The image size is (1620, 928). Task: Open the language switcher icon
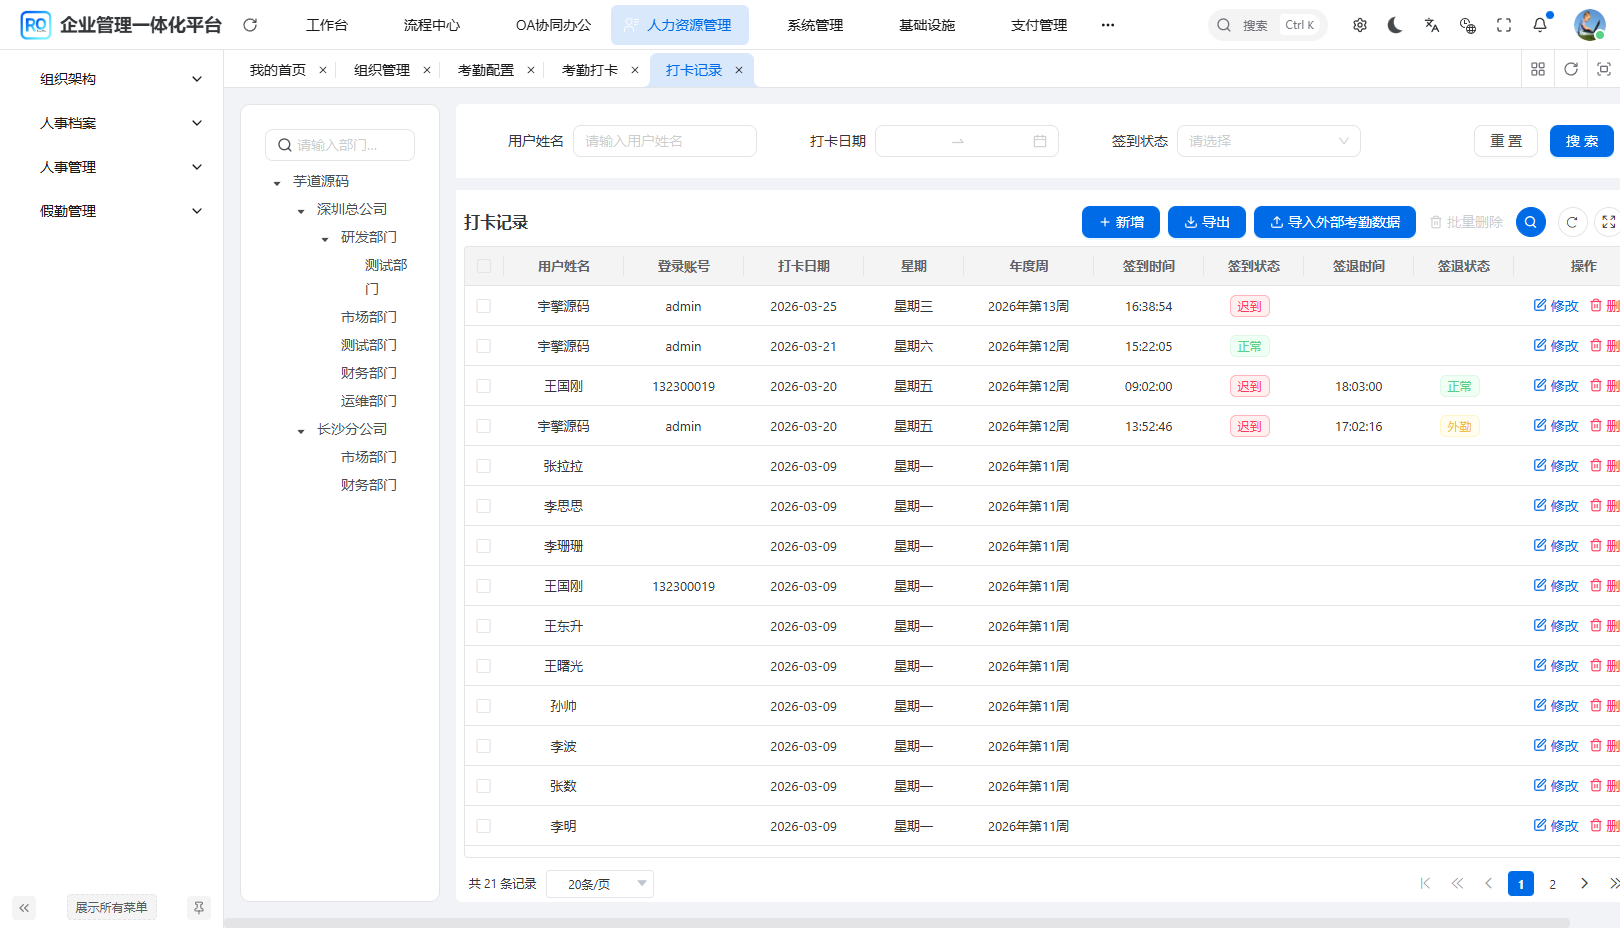(1431, 24)
